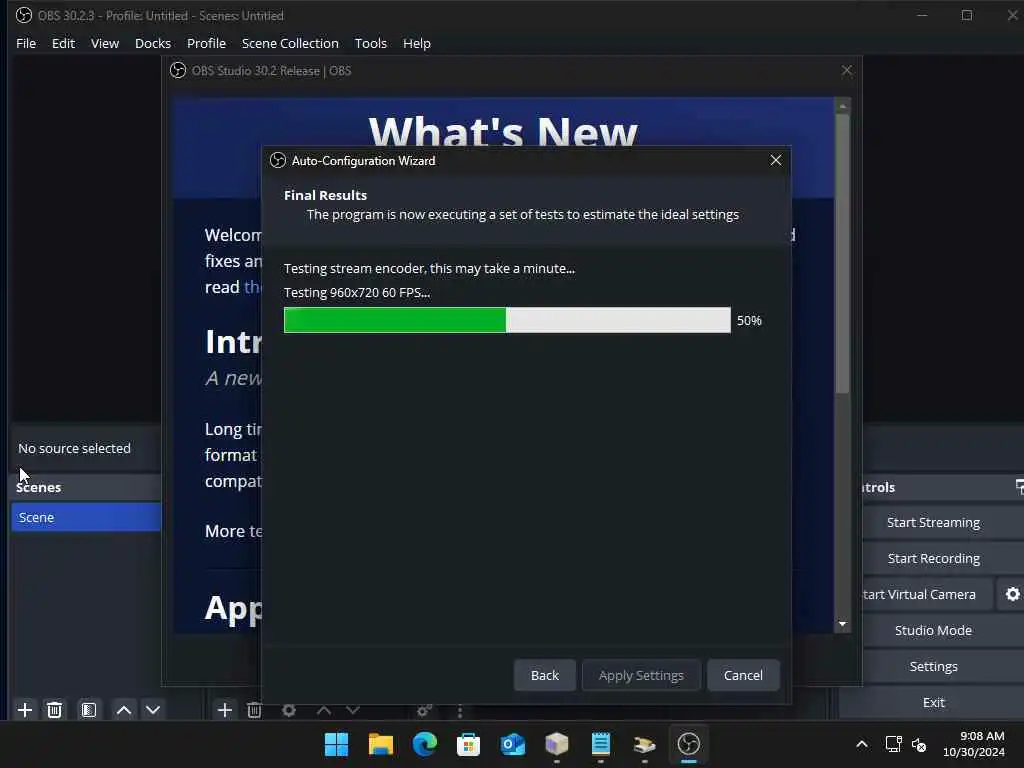This screenshot has width=1024, height=768.
Task: Open the Profile menu
Action: (206, 43)
